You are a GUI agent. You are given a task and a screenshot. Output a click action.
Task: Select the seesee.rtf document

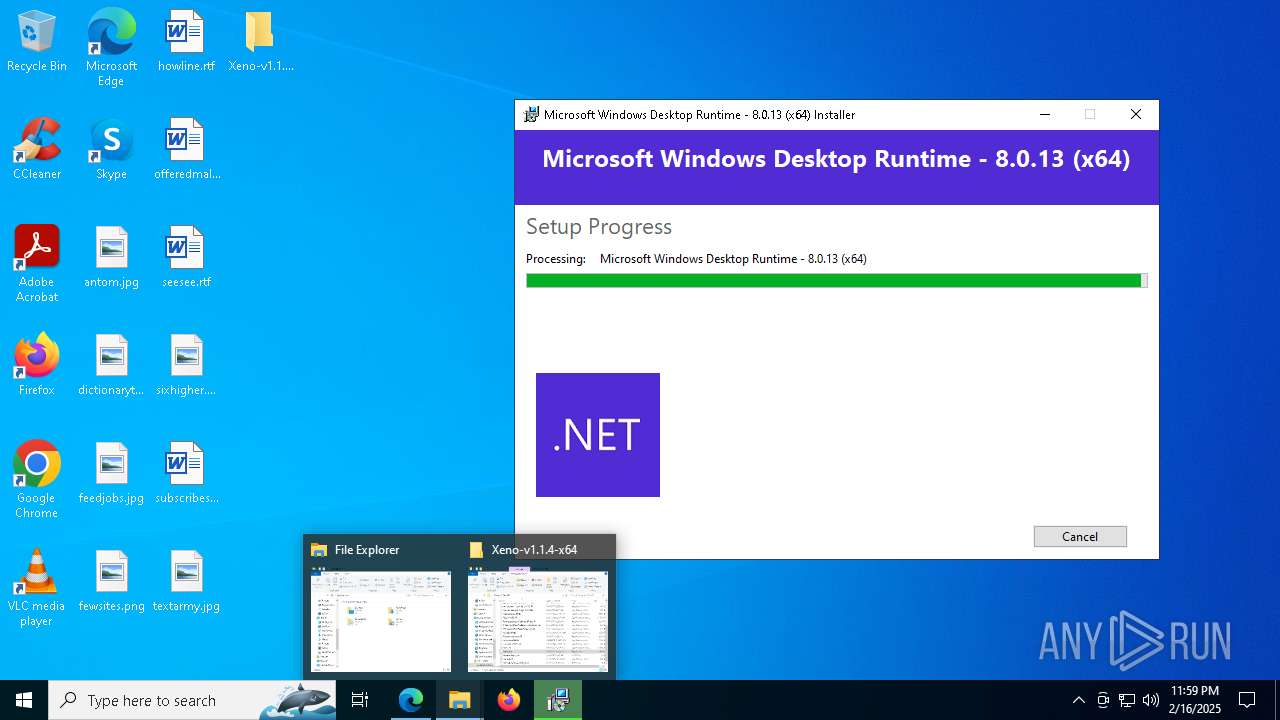click(x=186, y=258)
